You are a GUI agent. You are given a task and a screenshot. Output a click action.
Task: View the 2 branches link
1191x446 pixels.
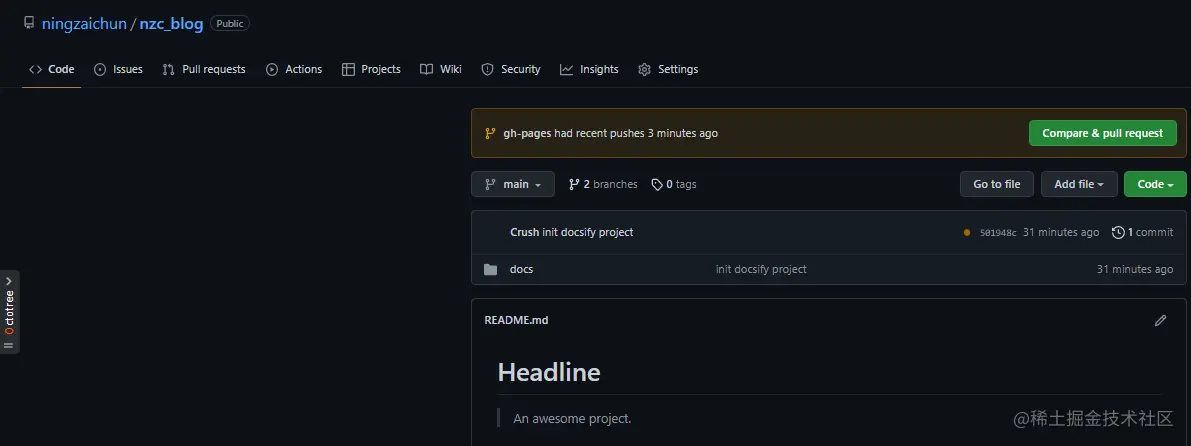coord(603,184)
